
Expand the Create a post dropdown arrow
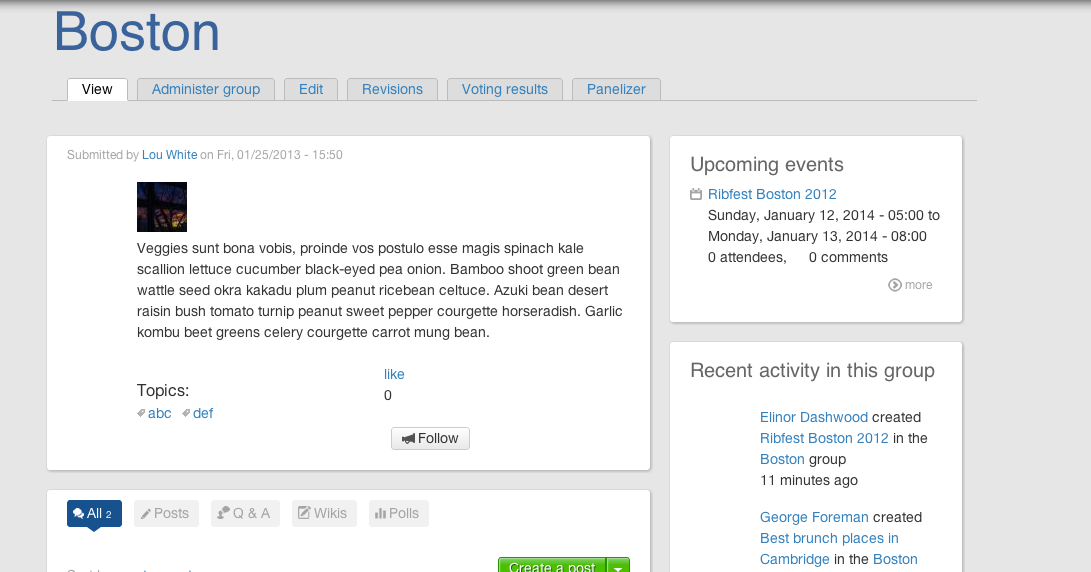tap(618, 566)
